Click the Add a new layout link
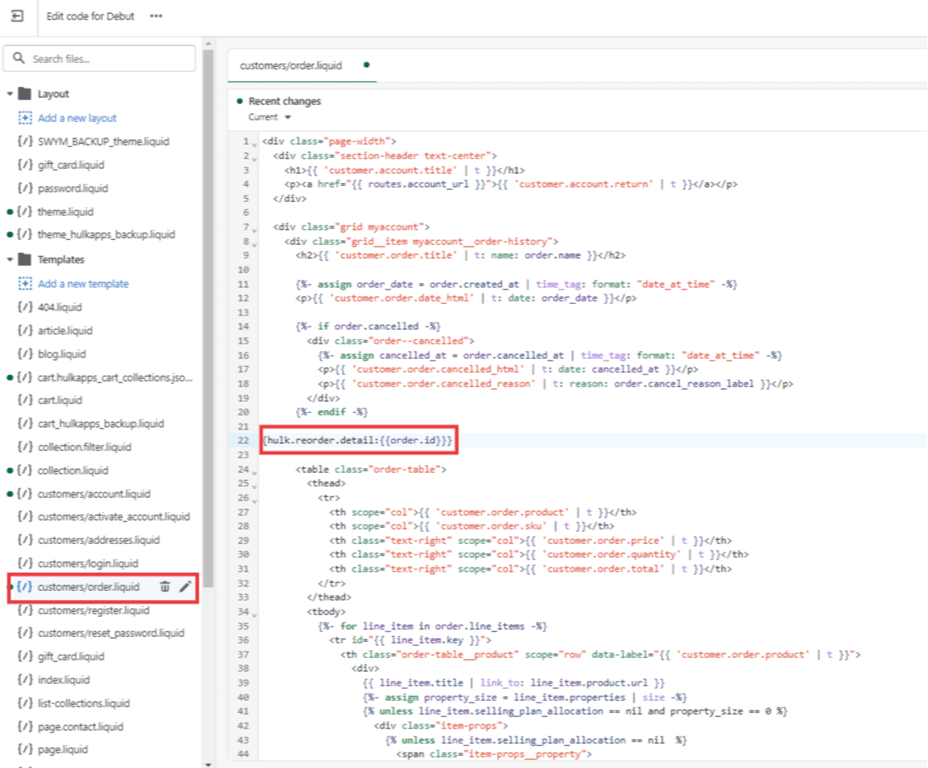The height and width of the screenshot is (768, 928). point(77,118)
